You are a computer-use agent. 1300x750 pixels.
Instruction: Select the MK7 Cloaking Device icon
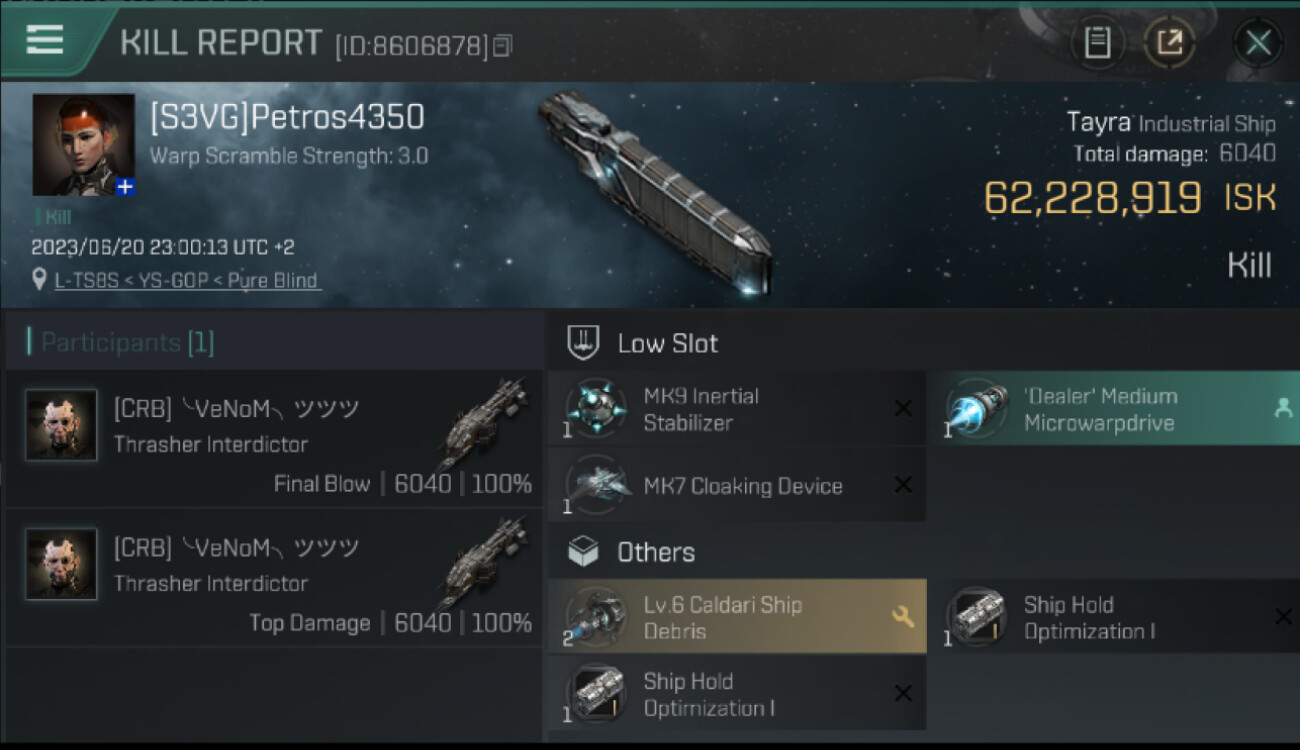[x=596, y=485]
